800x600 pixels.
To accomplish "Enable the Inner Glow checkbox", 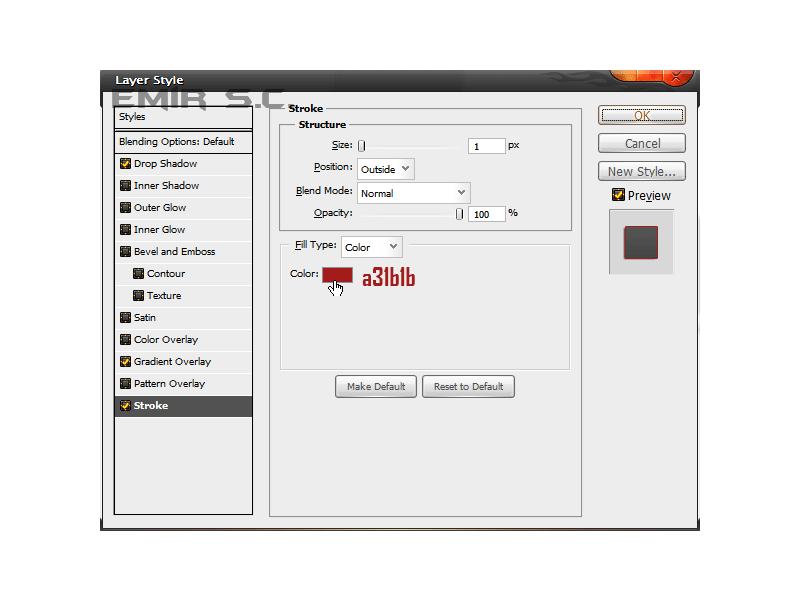I will click(x=125, y=230).
